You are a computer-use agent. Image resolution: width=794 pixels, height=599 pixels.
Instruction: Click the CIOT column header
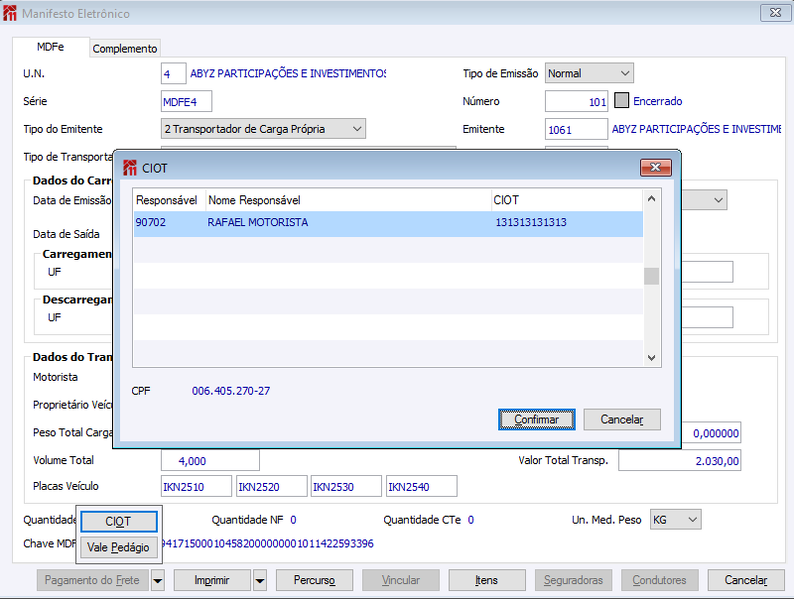tap(567, 200)
